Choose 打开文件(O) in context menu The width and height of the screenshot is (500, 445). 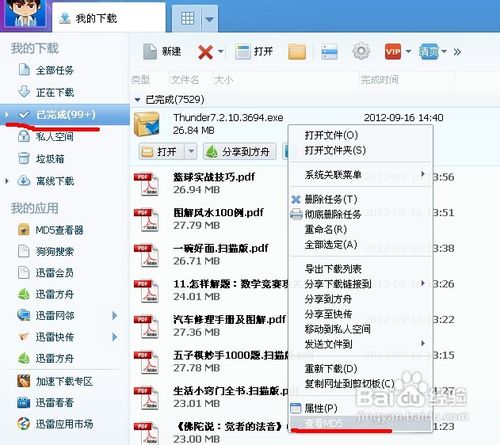[x=331, y=135]
